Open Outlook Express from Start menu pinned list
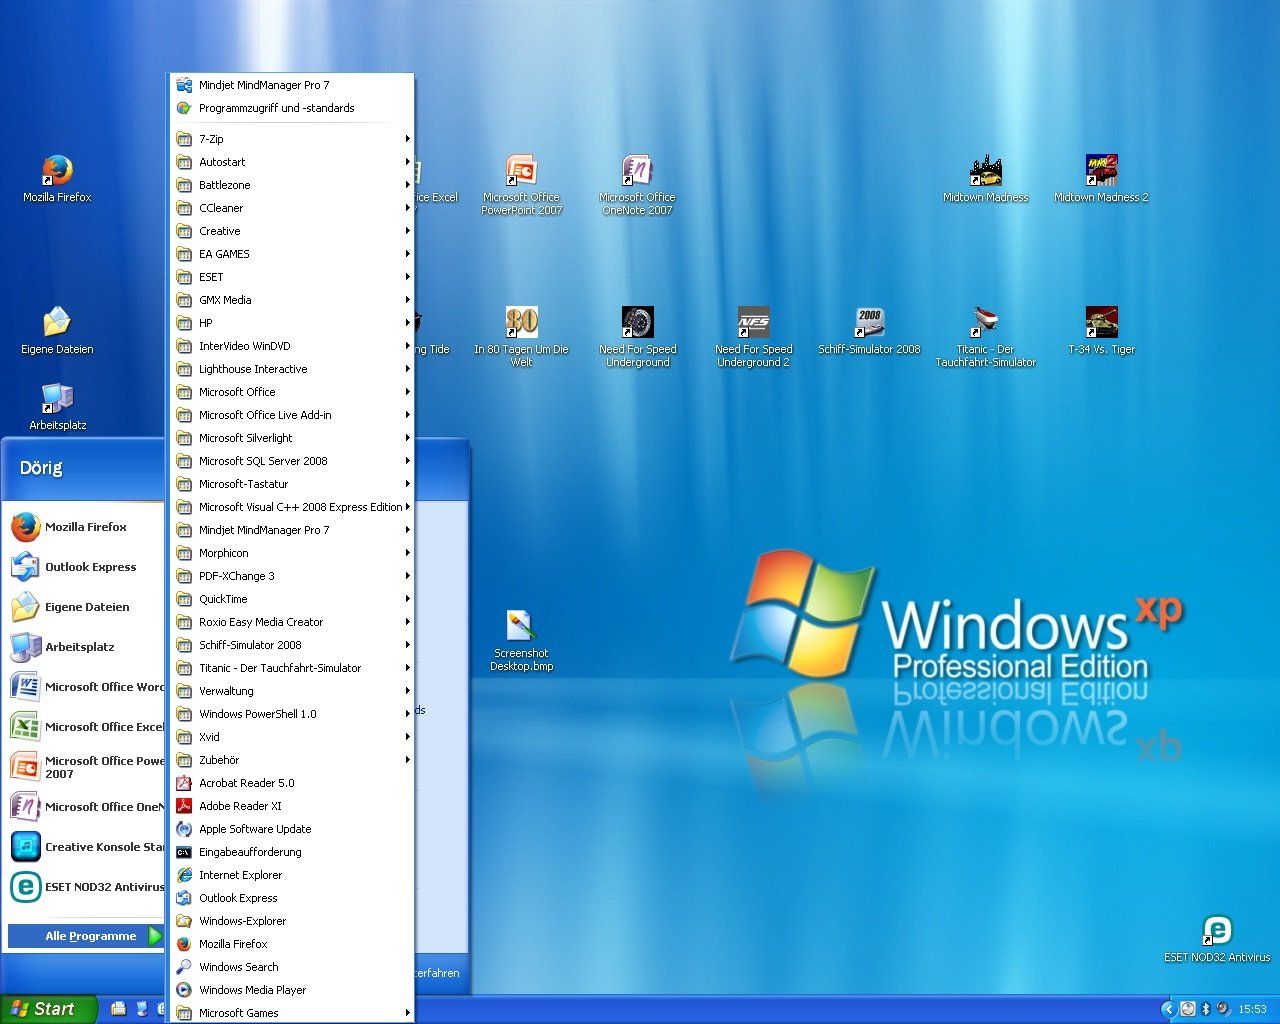The width and height of the screenshot is (1280, 1024). pos(84,567)
